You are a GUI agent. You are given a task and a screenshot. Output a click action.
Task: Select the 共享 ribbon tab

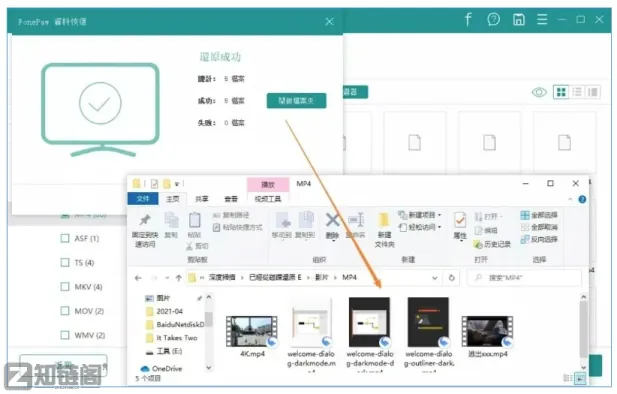pos(202,199)
